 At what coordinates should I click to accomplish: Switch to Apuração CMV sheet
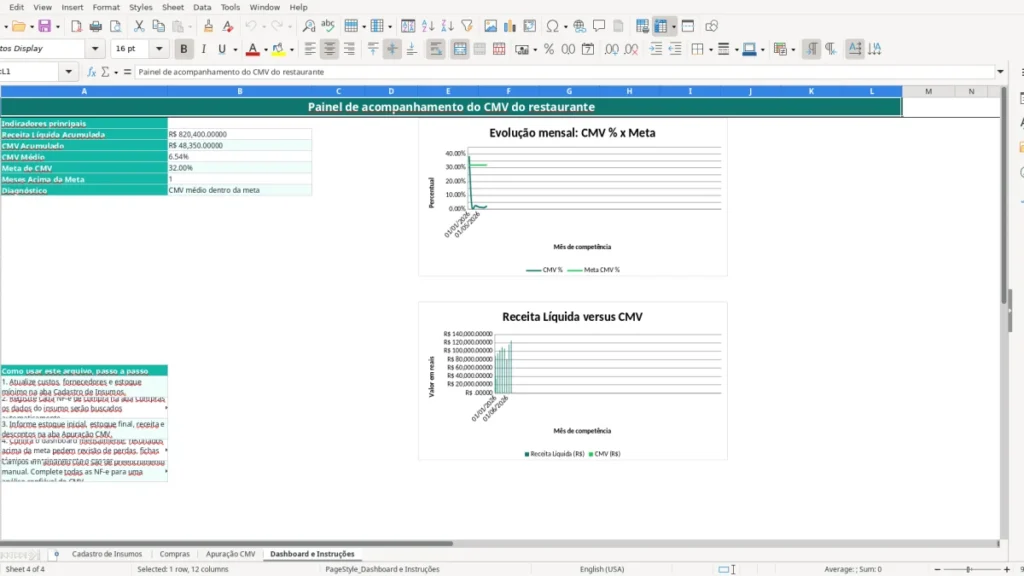point(230,554)
